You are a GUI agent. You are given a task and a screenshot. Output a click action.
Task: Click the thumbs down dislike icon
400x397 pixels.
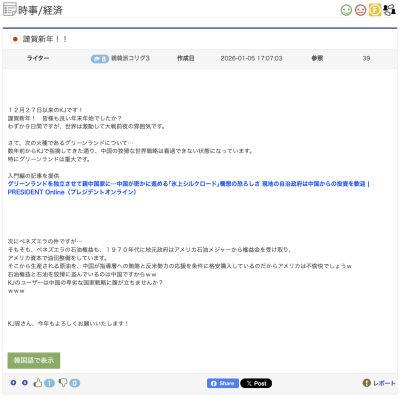coord(63,383)
